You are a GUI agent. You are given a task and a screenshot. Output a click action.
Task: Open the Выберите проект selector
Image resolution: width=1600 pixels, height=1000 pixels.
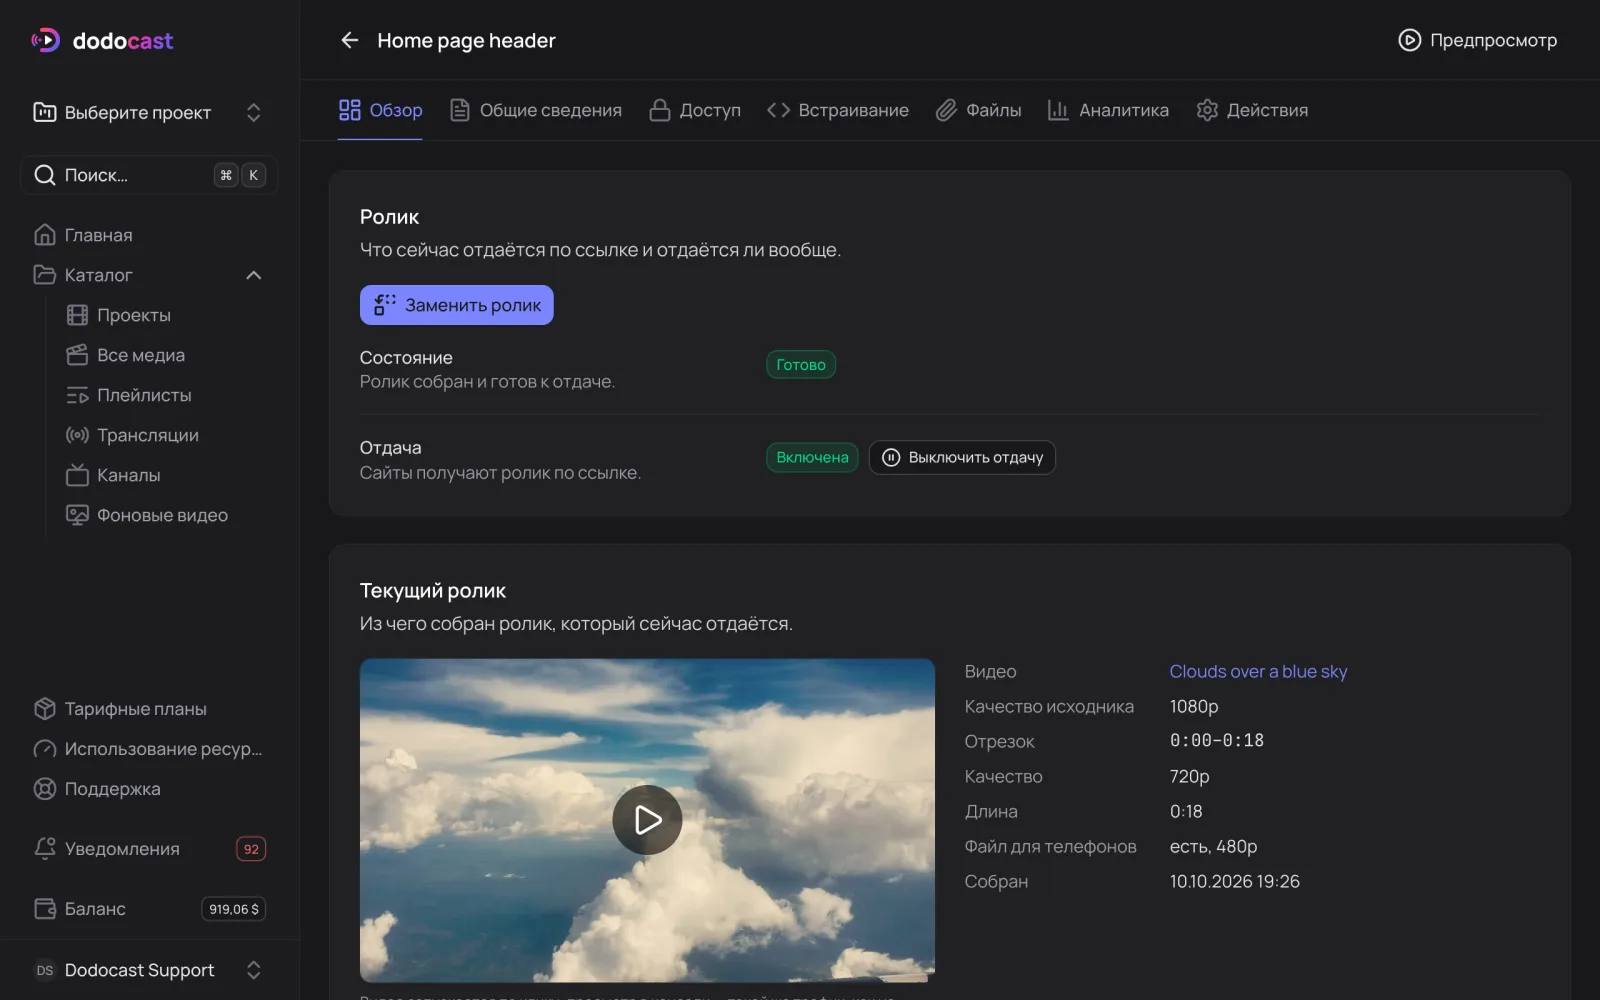[149, 112]
